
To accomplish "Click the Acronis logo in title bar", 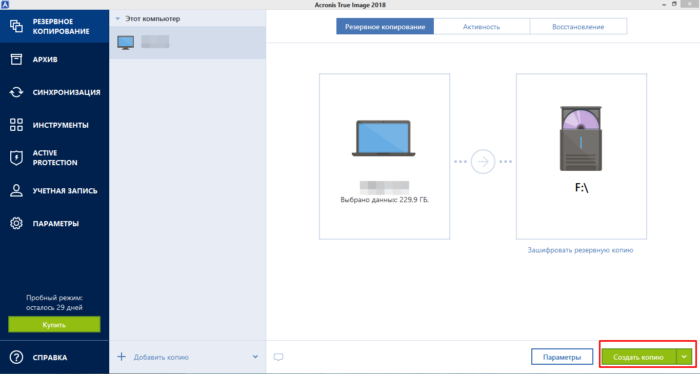I will click(x=5, y=4).
